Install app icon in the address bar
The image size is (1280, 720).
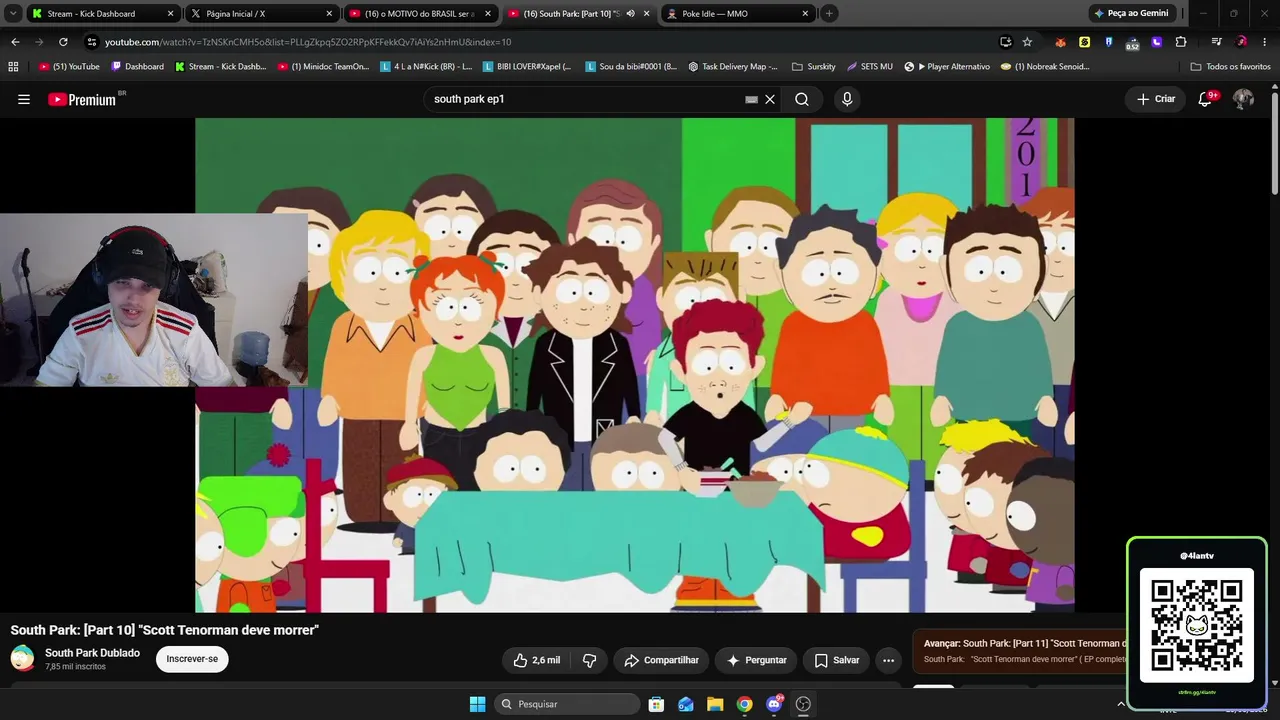[1005, 42]
